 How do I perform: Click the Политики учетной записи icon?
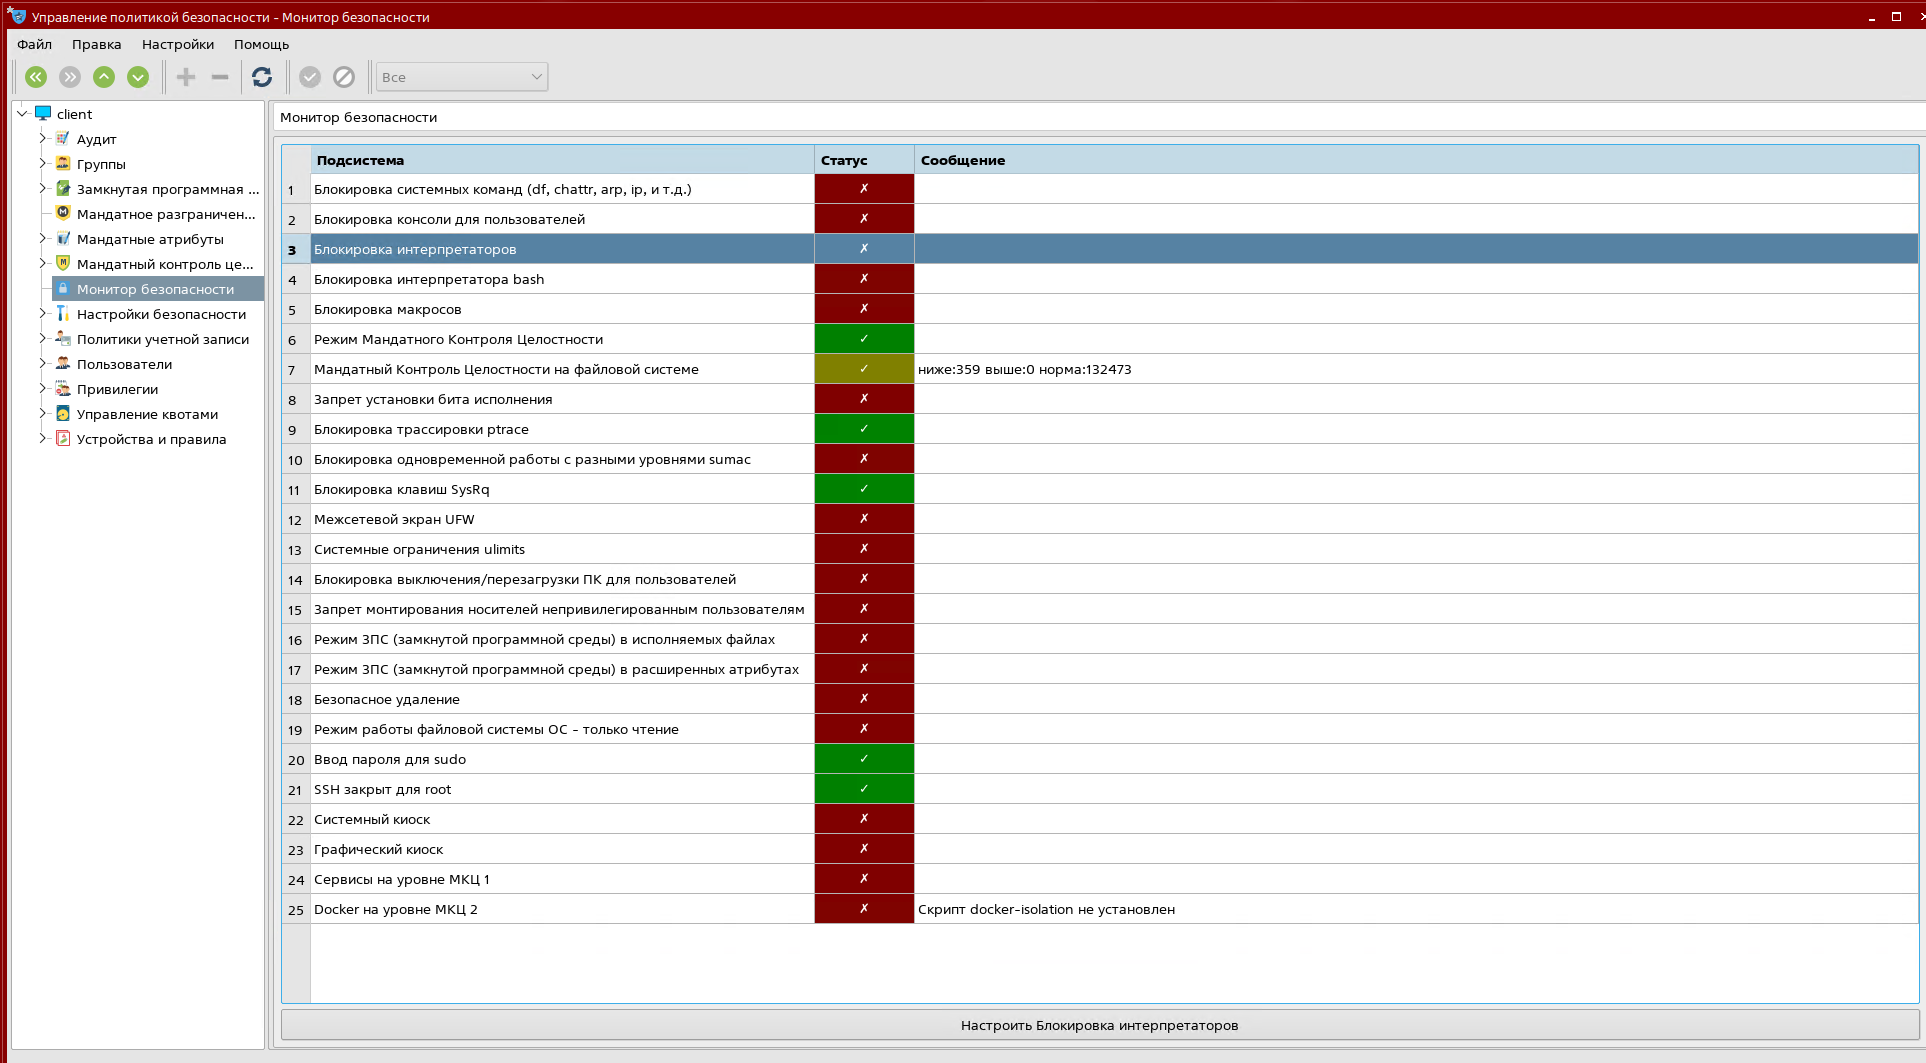point(63,338)
